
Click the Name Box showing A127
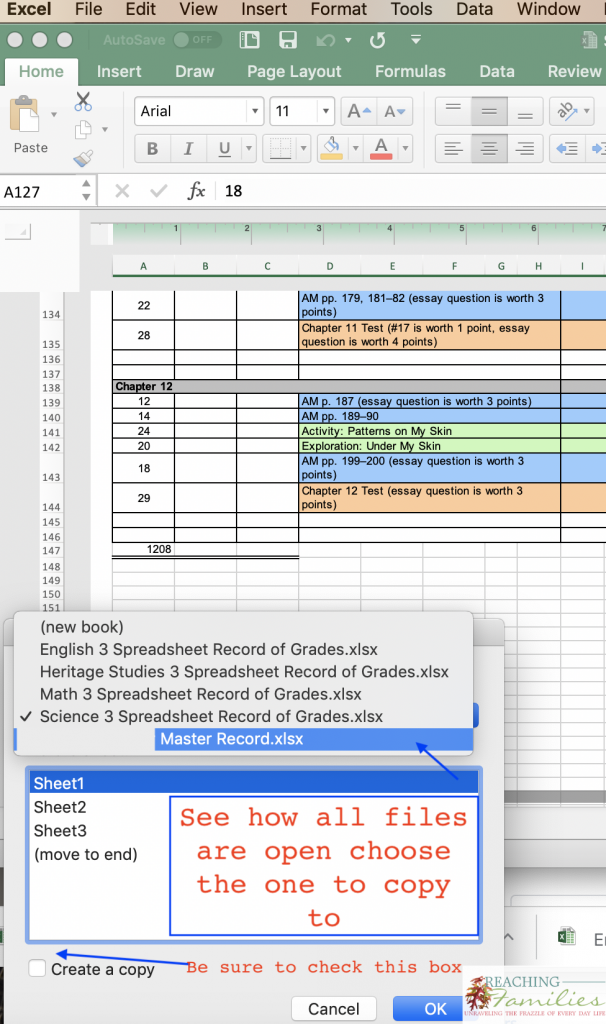click(x=39, y=191)
